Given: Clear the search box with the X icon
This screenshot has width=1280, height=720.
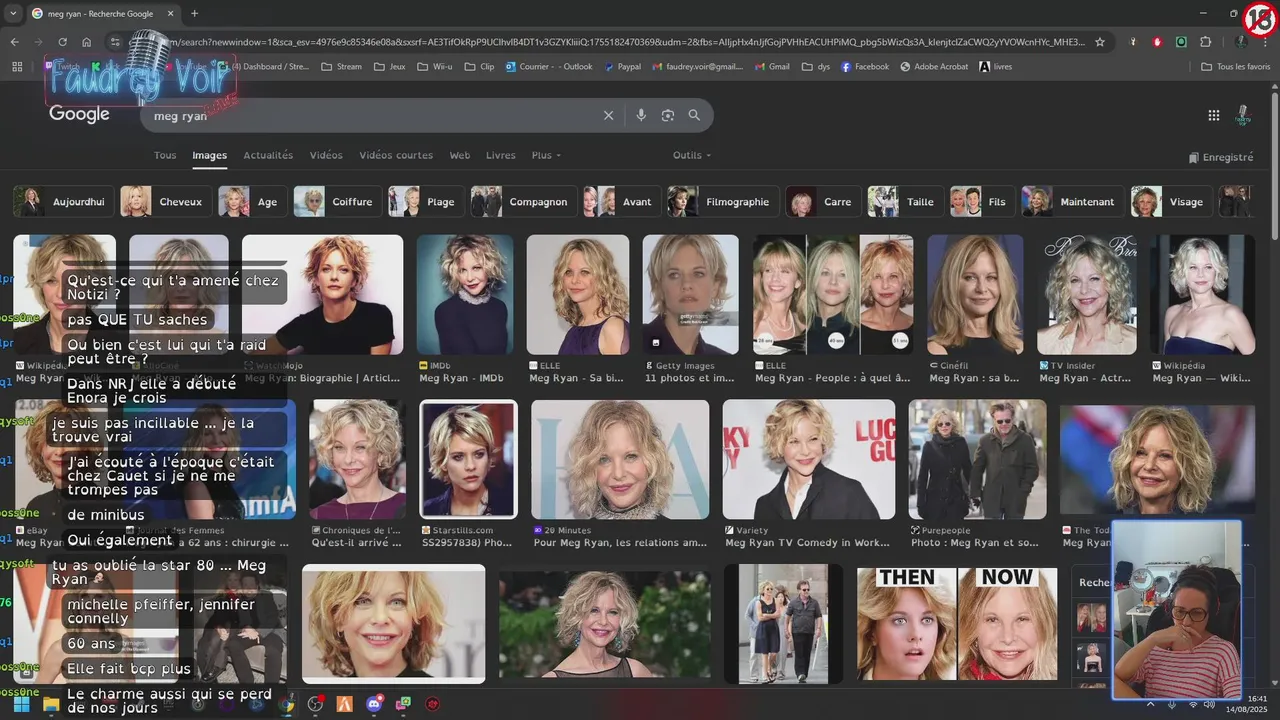Looking at the screenshot, I should (x=608, y=116).
